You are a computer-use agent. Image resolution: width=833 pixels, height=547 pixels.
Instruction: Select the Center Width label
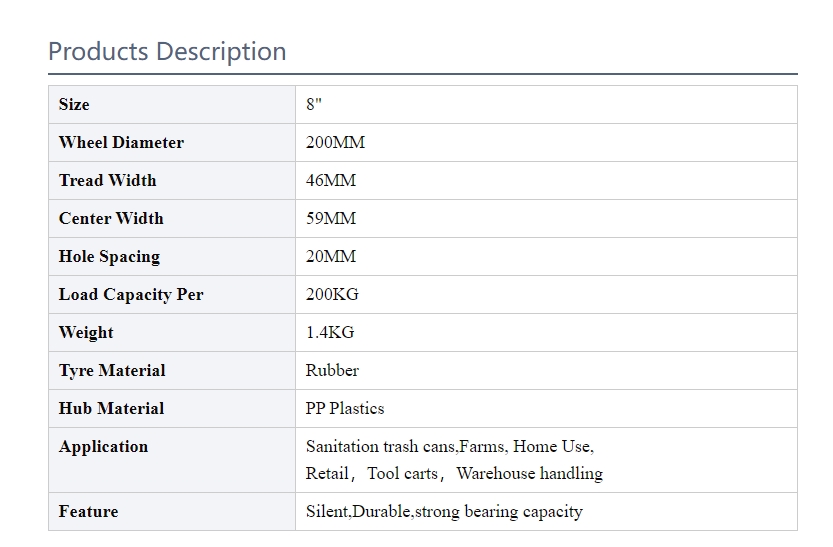pyautogui.click(x=111, y=218)
